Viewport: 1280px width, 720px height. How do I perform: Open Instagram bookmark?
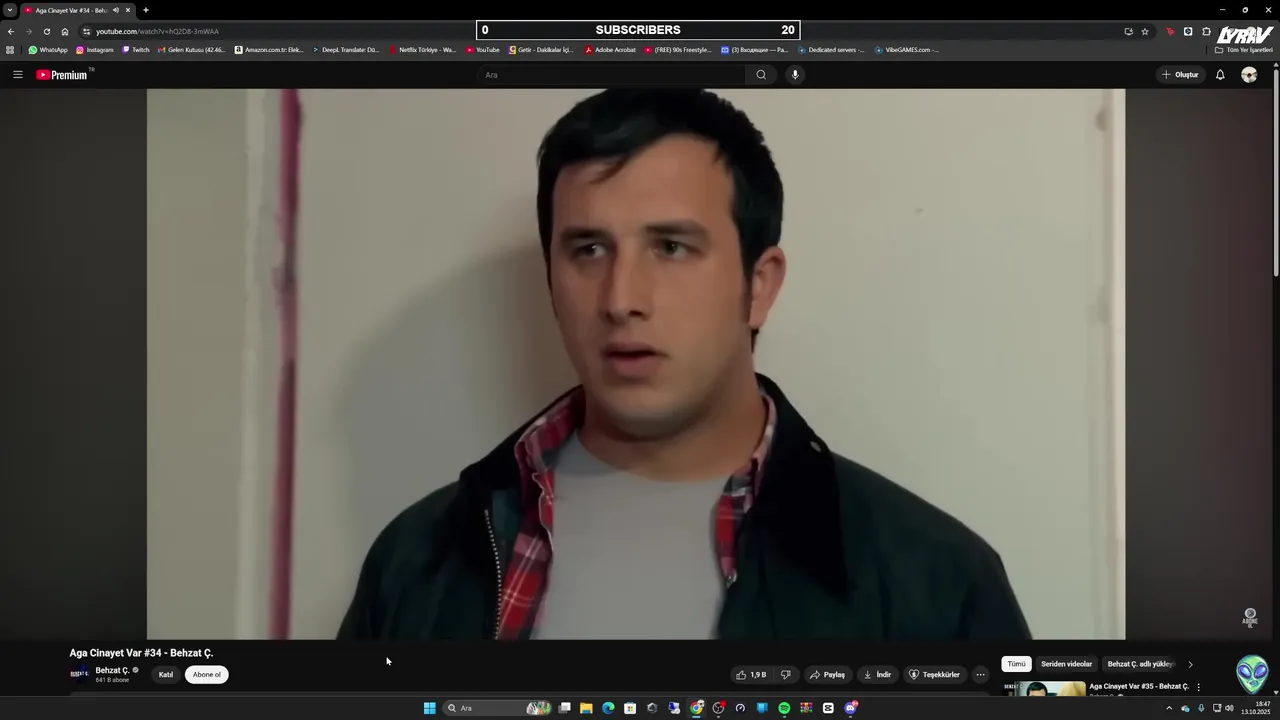coord(95,50)
